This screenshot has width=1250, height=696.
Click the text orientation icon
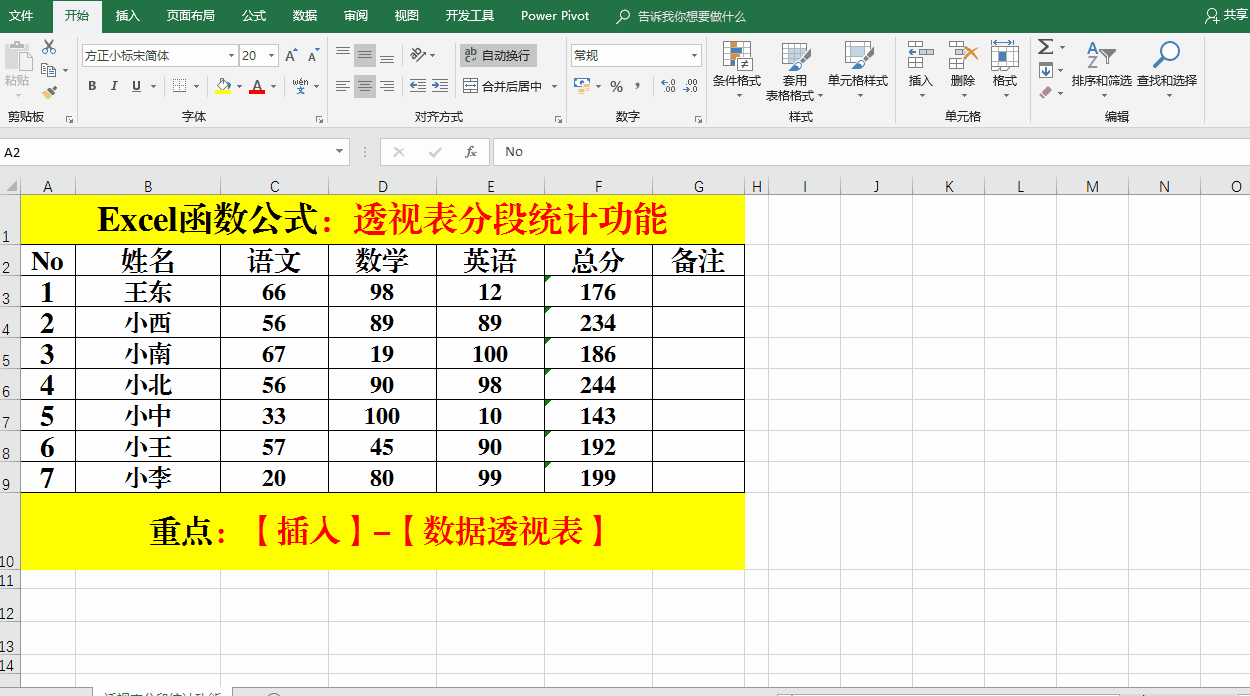[419, 55]
